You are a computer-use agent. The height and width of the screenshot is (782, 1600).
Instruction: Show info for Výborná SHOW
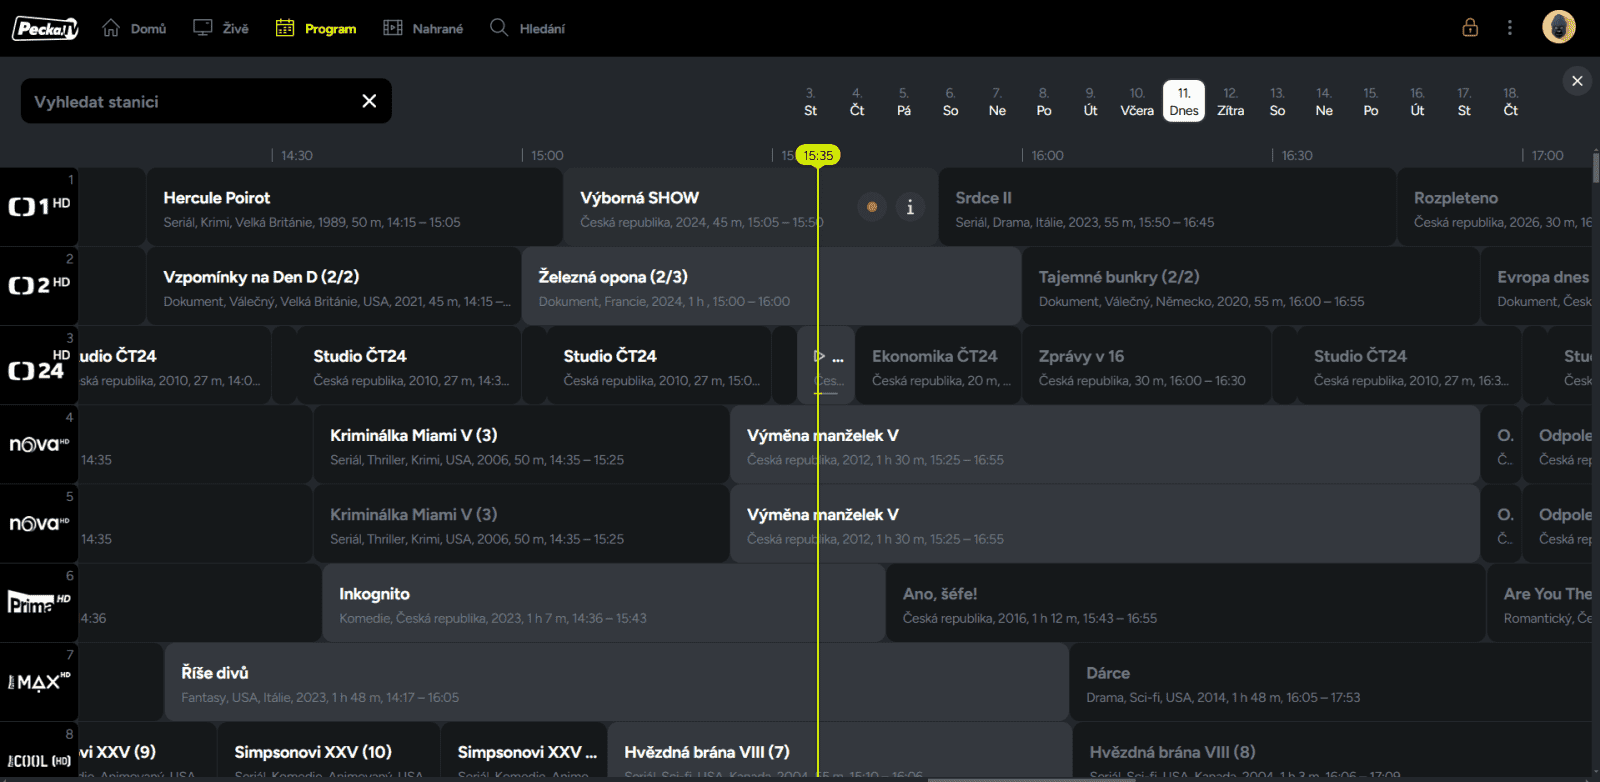(x=910, y=207)
